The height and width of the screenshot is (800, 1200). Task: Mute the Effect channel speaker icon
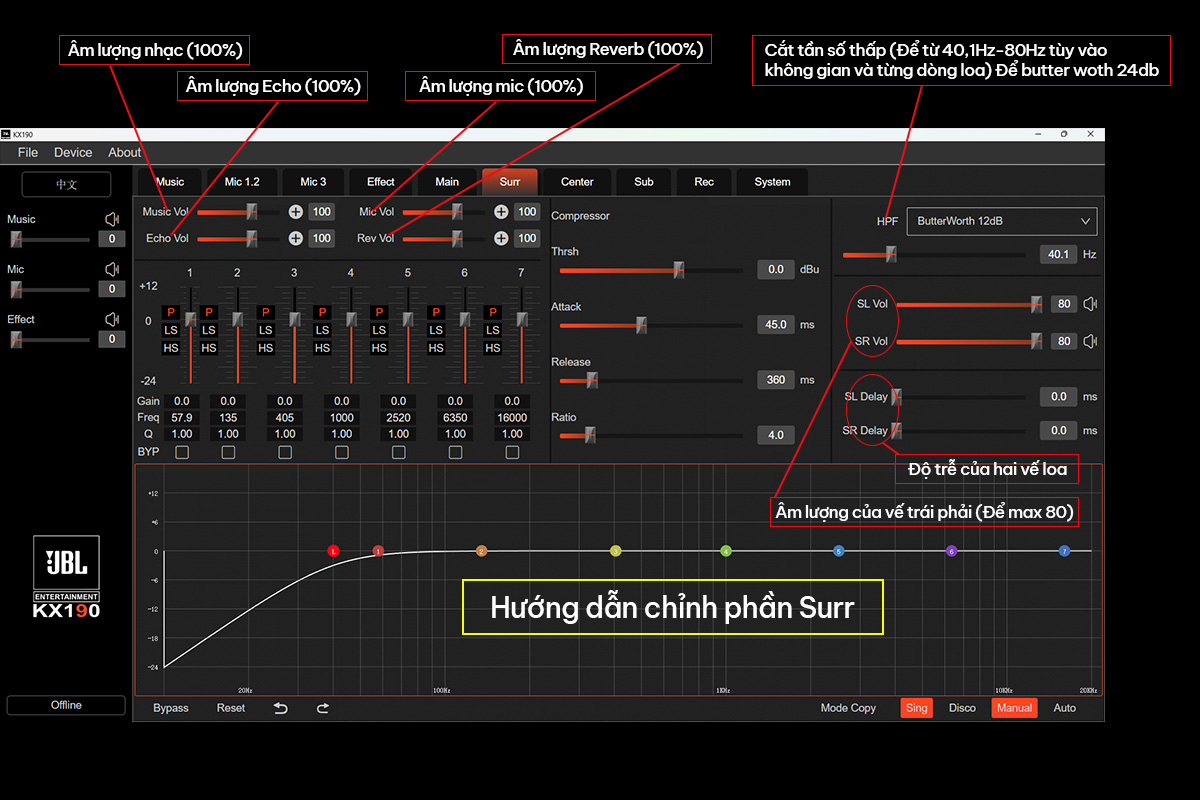(112, 319)
